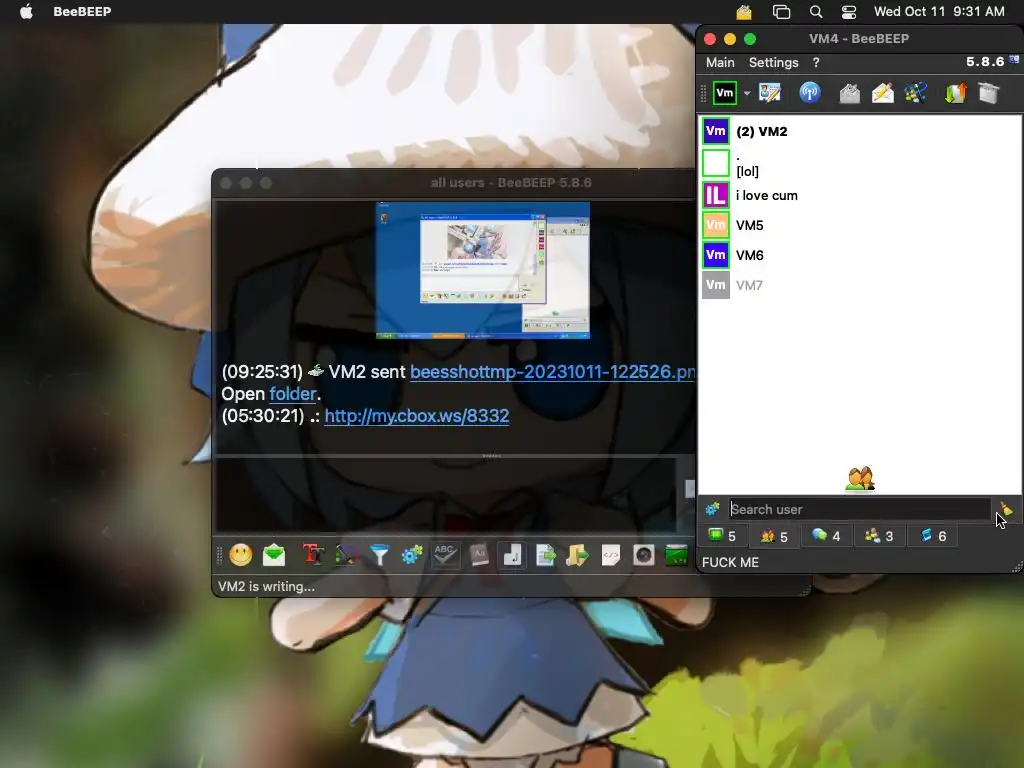Toggle the ABC spell checking button
The image size is (1024, 768).
click(445, 555)
